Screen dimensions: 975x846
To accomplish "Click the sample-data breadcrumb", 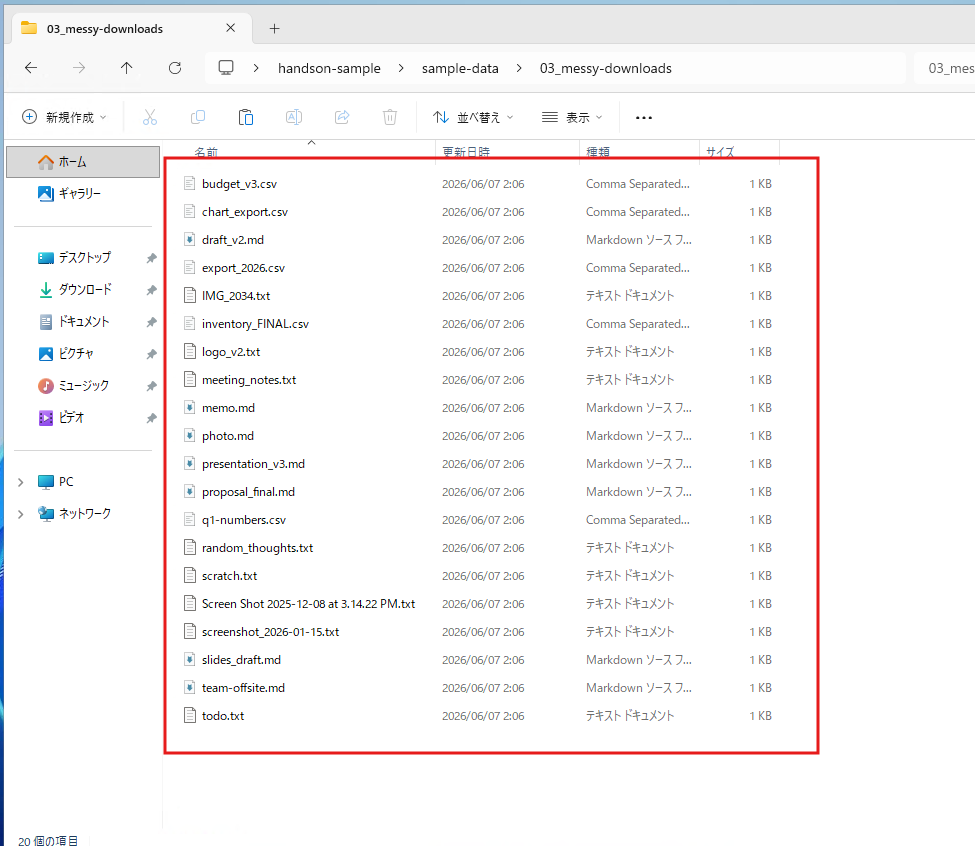I will [x=460, y=68].
